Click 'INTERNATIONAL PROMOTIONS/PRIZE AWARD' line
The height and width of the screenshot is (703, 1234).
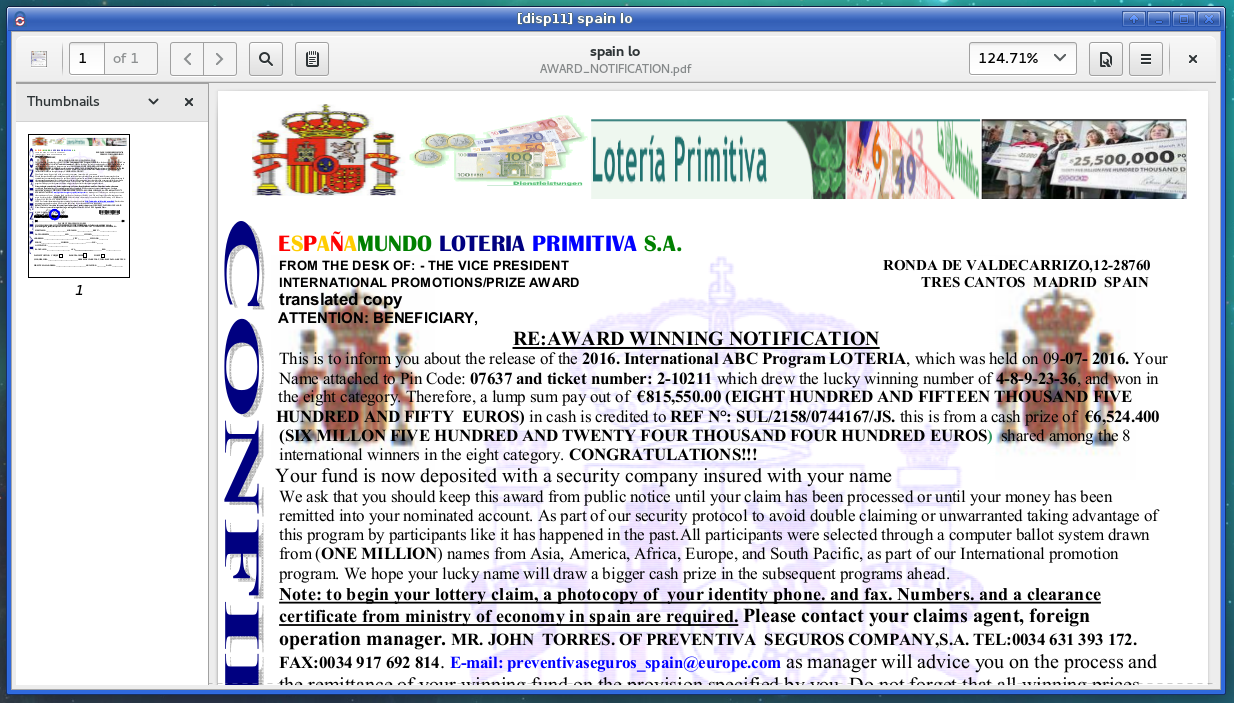[429, 282]
